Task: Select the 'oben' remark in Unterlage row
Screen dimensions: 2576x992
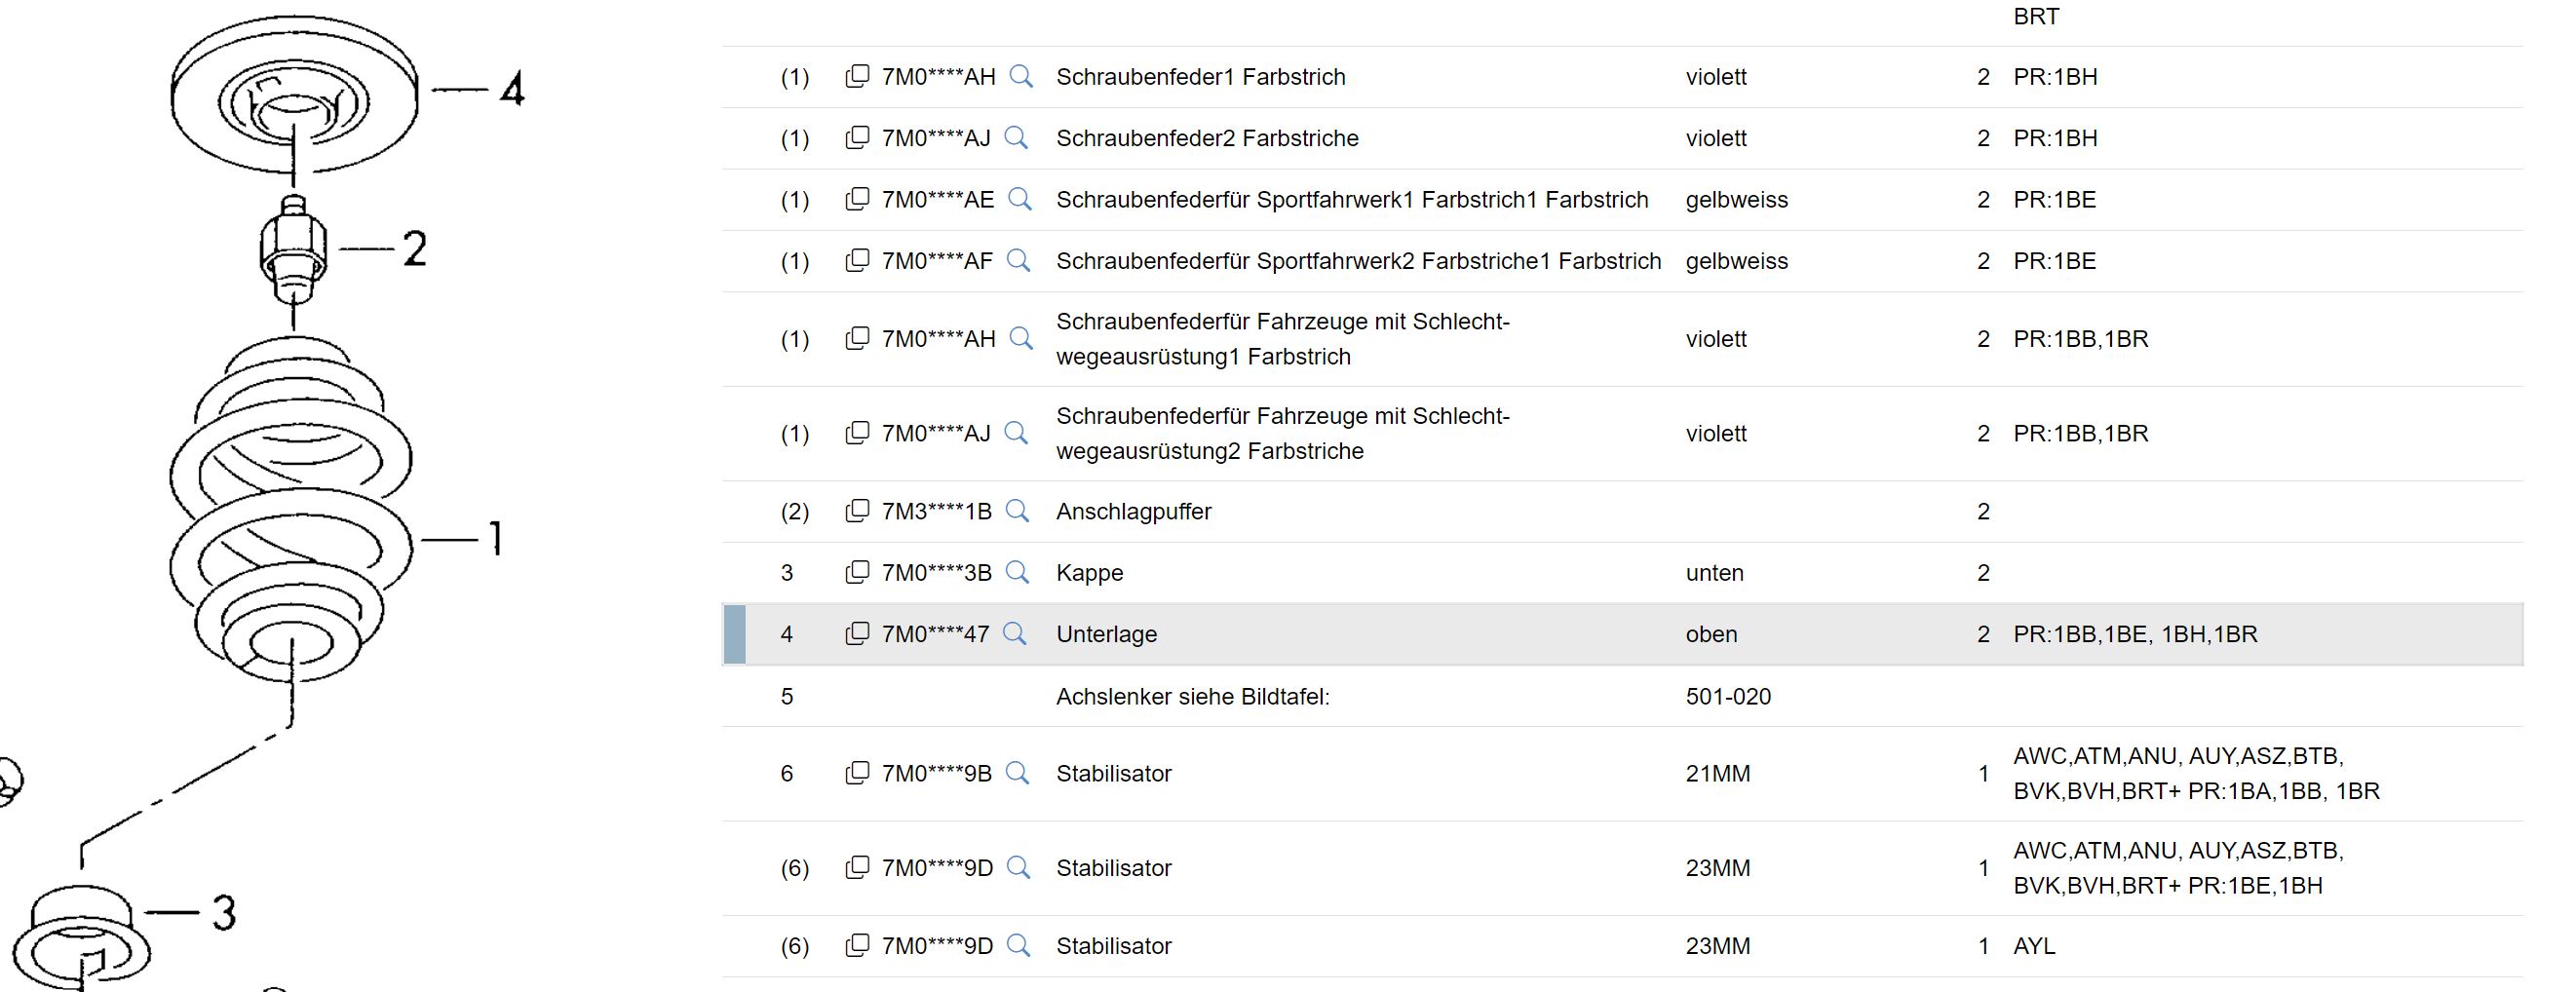Action: click(x=1711, y=635)
